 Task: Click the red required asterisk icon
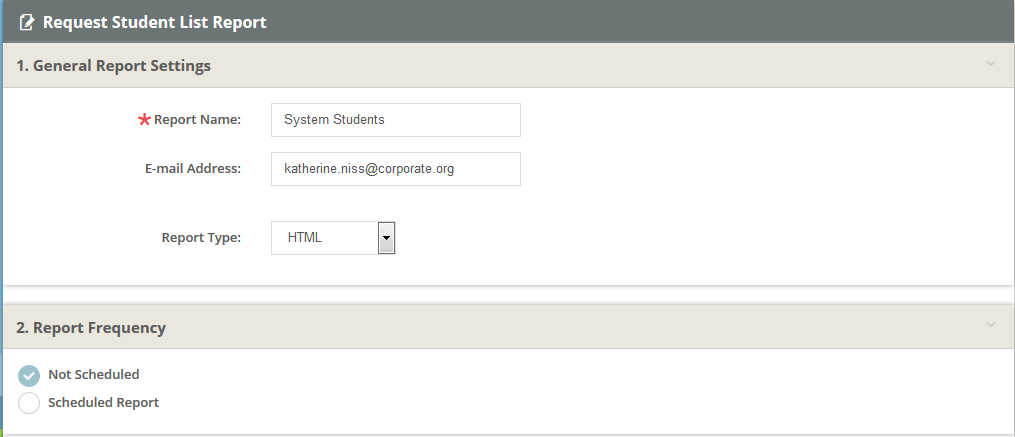point(144,120)
